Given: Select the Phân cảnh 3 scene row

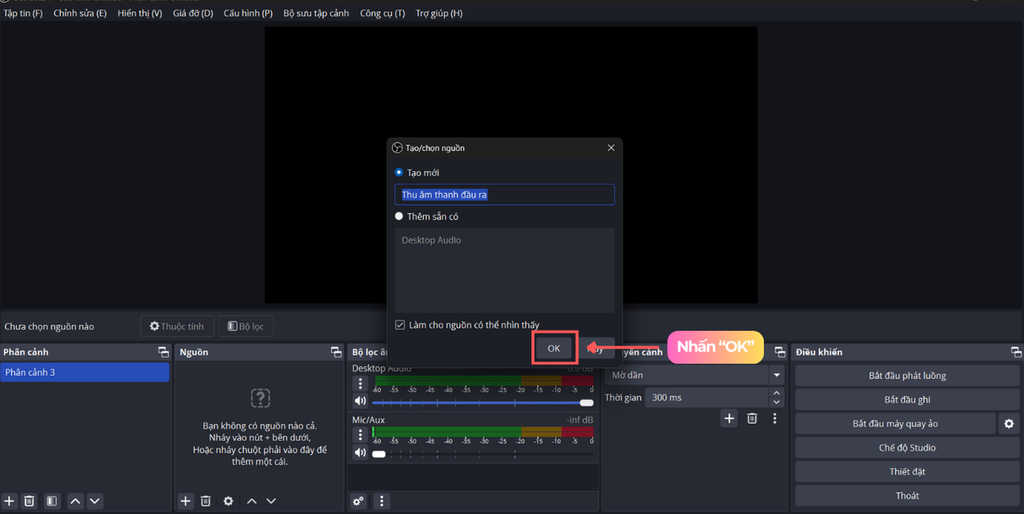Looking at the screenshot, I should point(85,372).
